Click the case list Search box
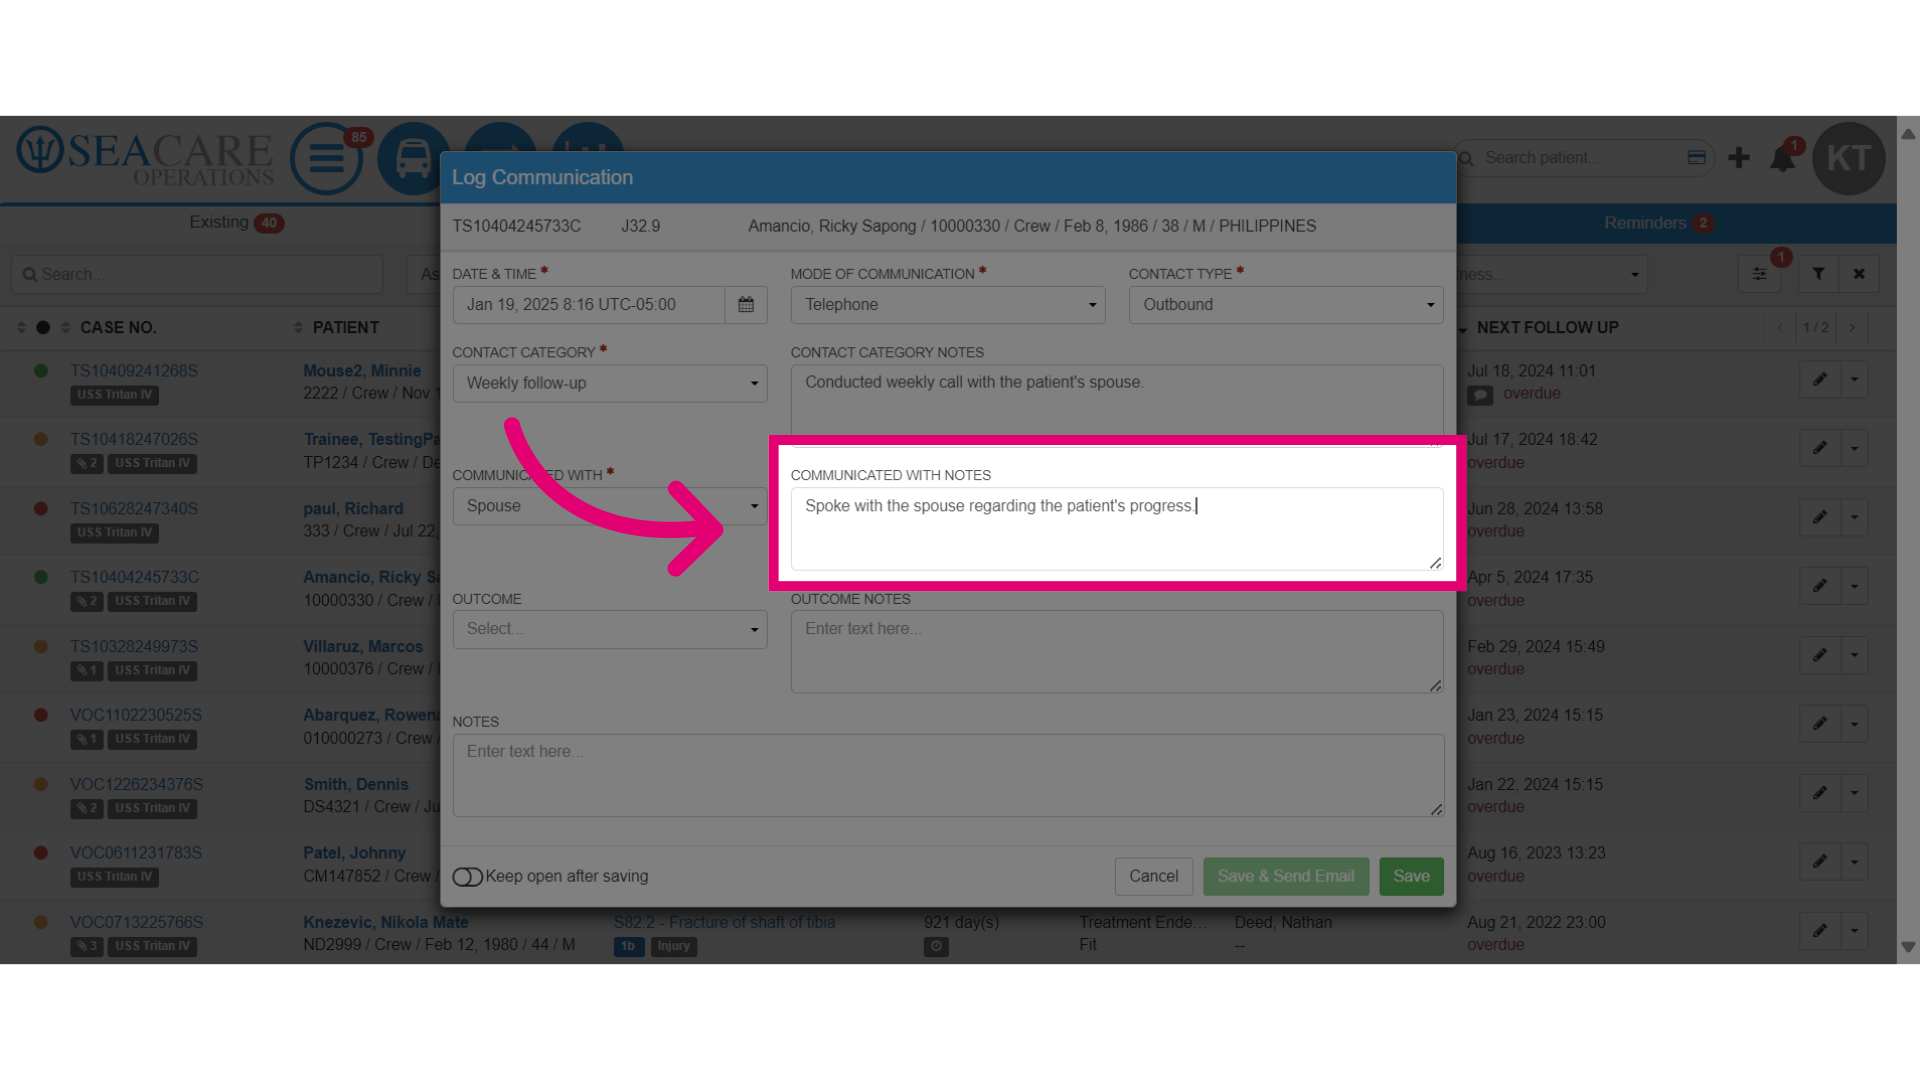The width and height of the screenshot is (1920, 1080). 197,274
